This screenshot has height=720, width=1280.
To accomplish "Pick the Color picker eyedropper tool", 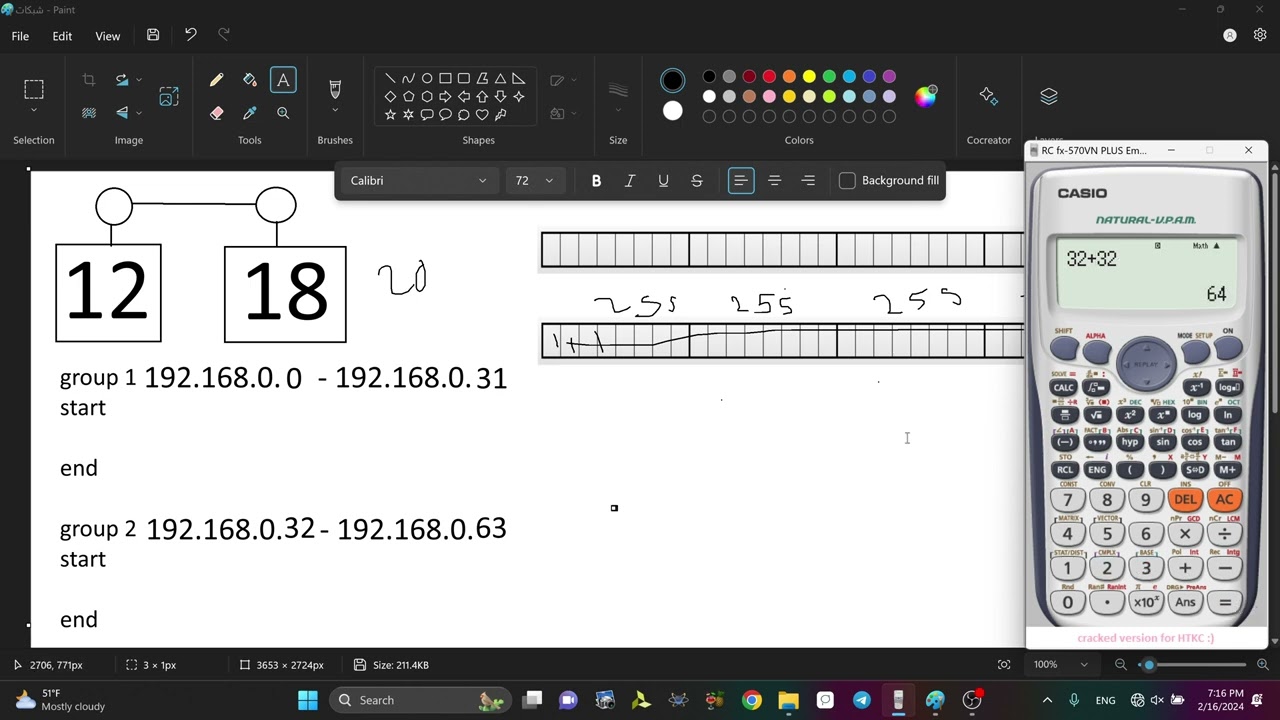I will 250,113.
